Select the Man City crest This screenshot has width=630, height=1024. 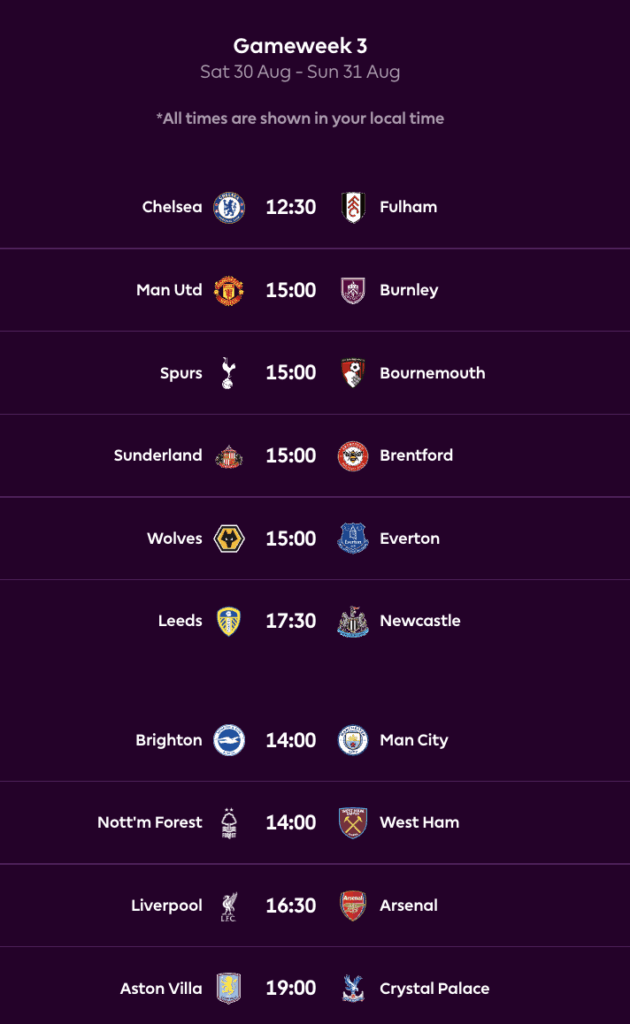pyautogui.click(x=355, y=740)
